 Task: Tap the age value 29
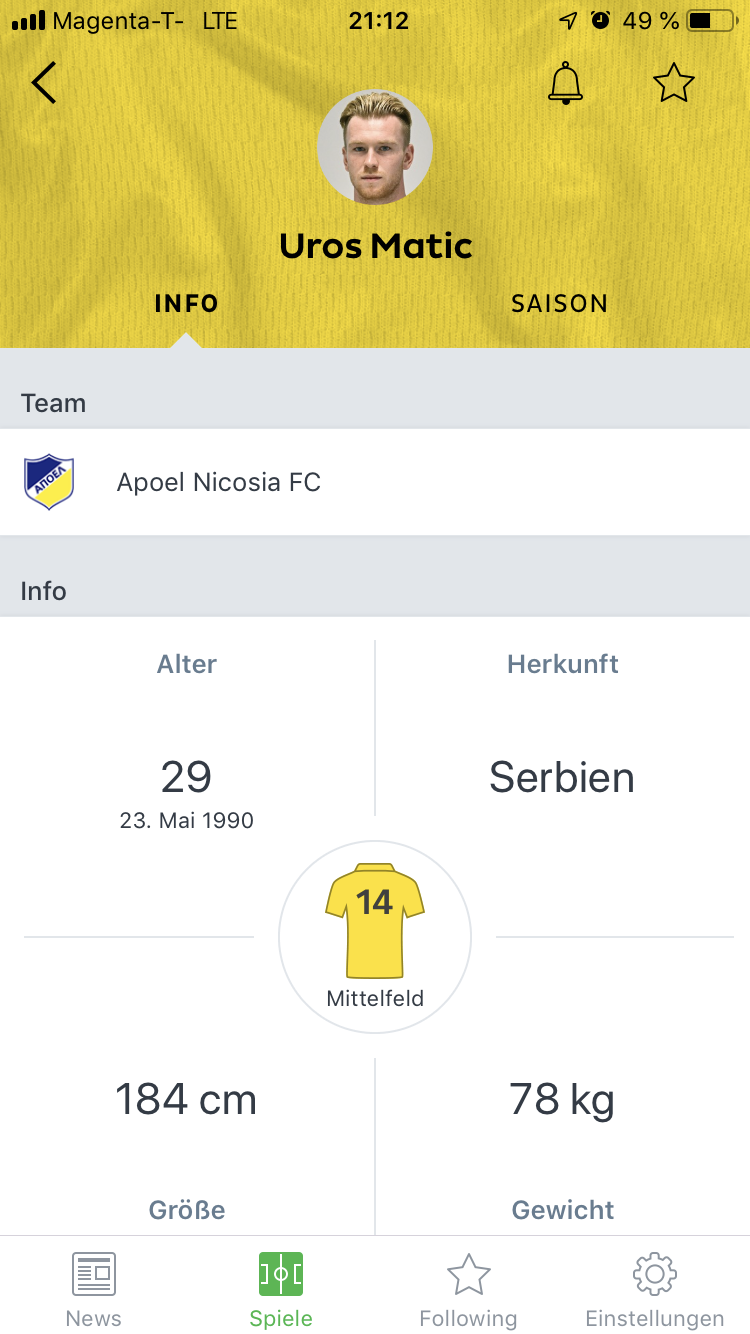(186, 777)
